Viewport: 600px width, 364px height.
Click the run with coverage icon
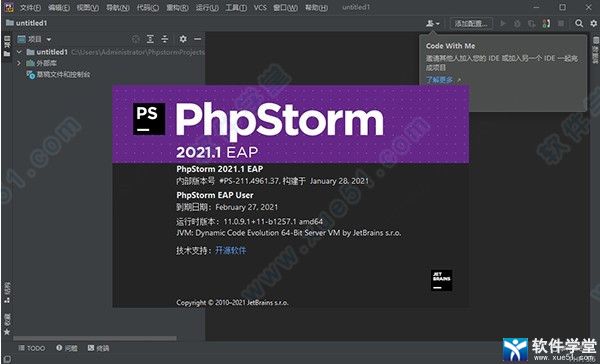point(531,24)
